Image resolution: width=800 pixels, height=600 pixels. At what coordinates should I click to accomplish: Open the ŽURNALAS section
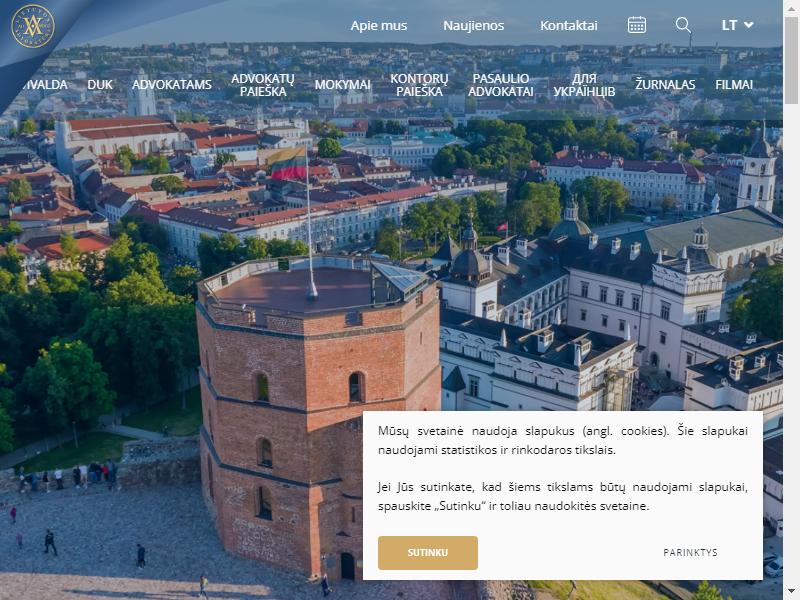[665, 85]
